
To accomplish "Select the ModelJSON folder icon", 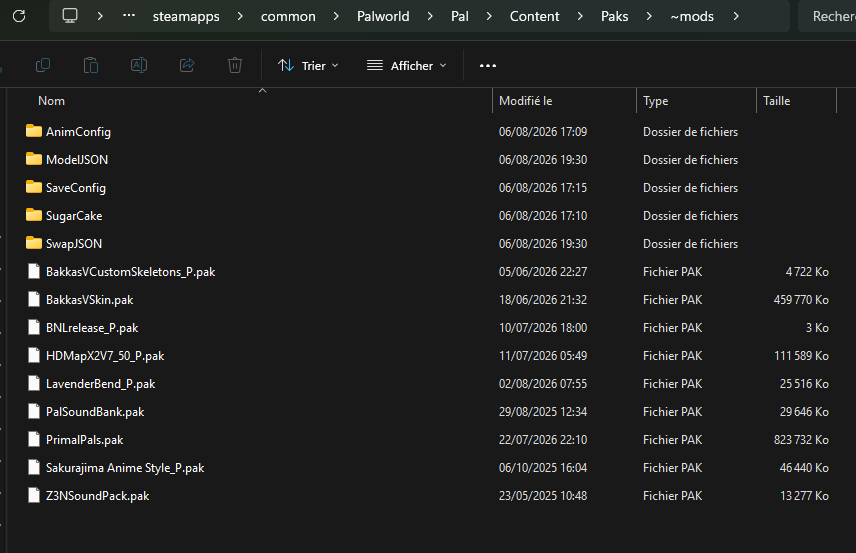I will point(34,159).
